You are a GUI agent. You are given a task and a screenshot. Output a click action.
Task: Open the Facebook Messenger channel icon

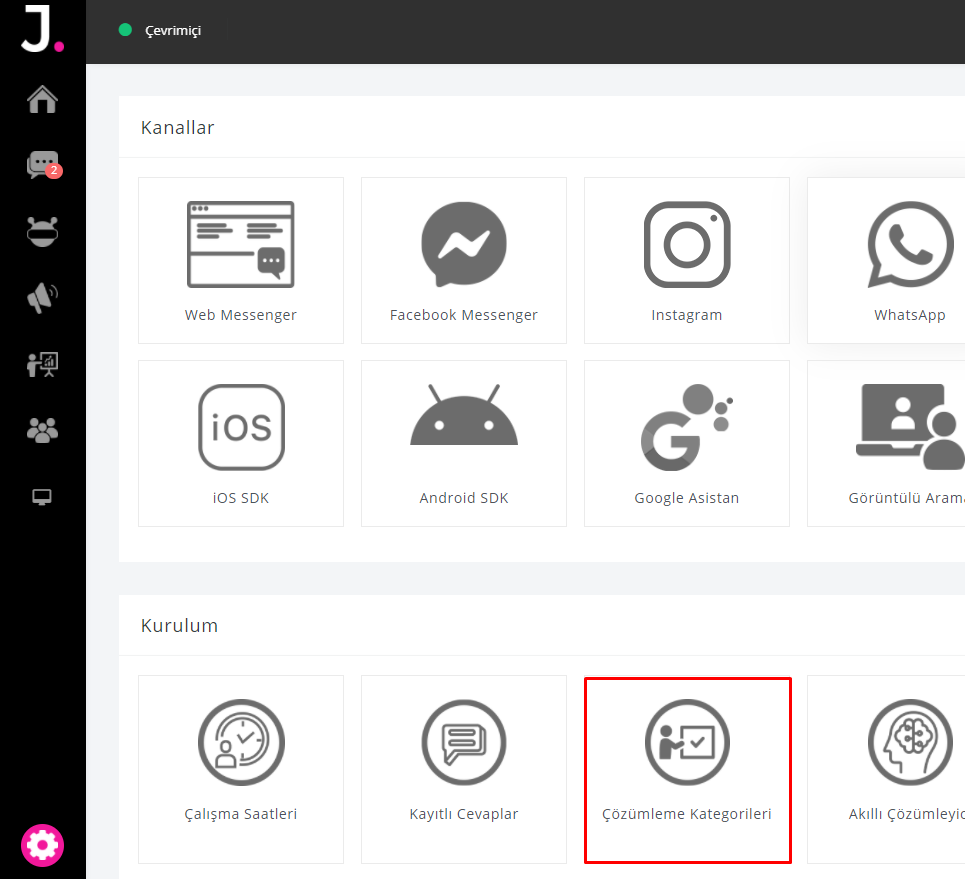pos(464,244)
